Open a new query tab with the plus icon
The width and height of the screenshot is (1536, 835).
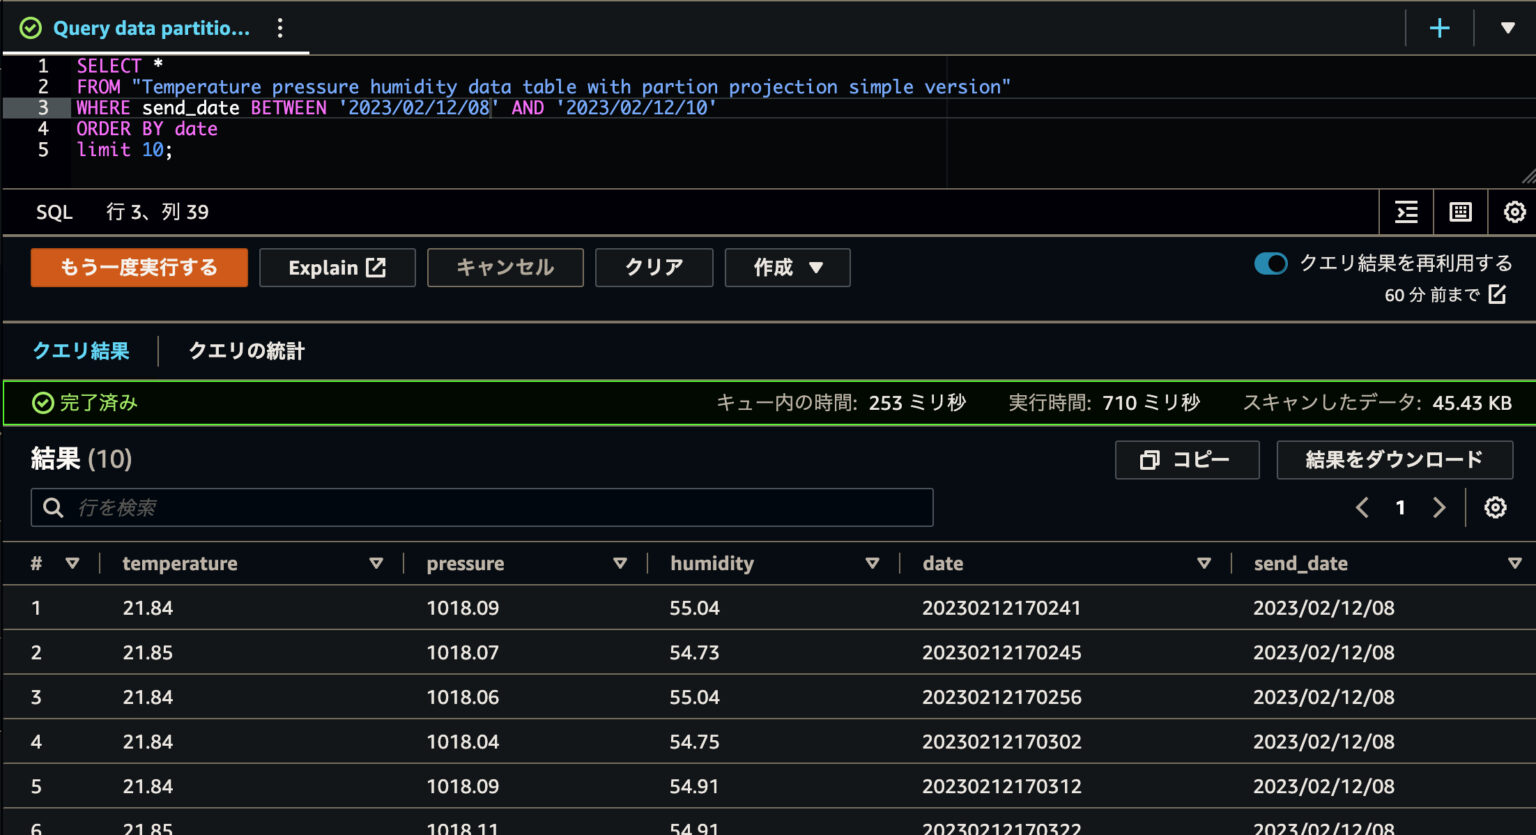pos(1438,27)
